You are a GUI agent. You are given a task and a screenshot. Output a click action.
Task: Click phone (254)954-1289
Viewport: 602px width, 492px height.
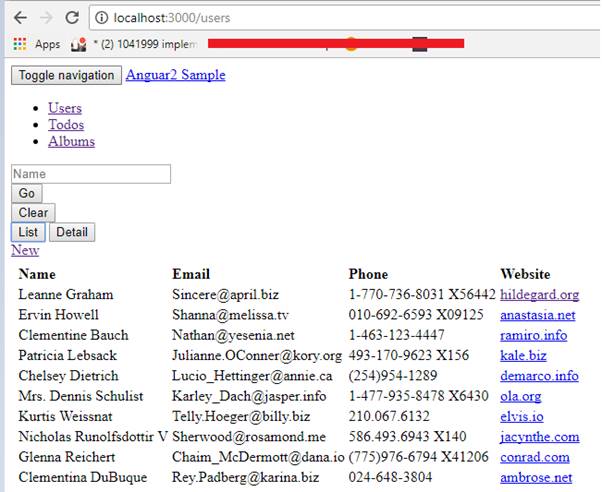(393, 376)
